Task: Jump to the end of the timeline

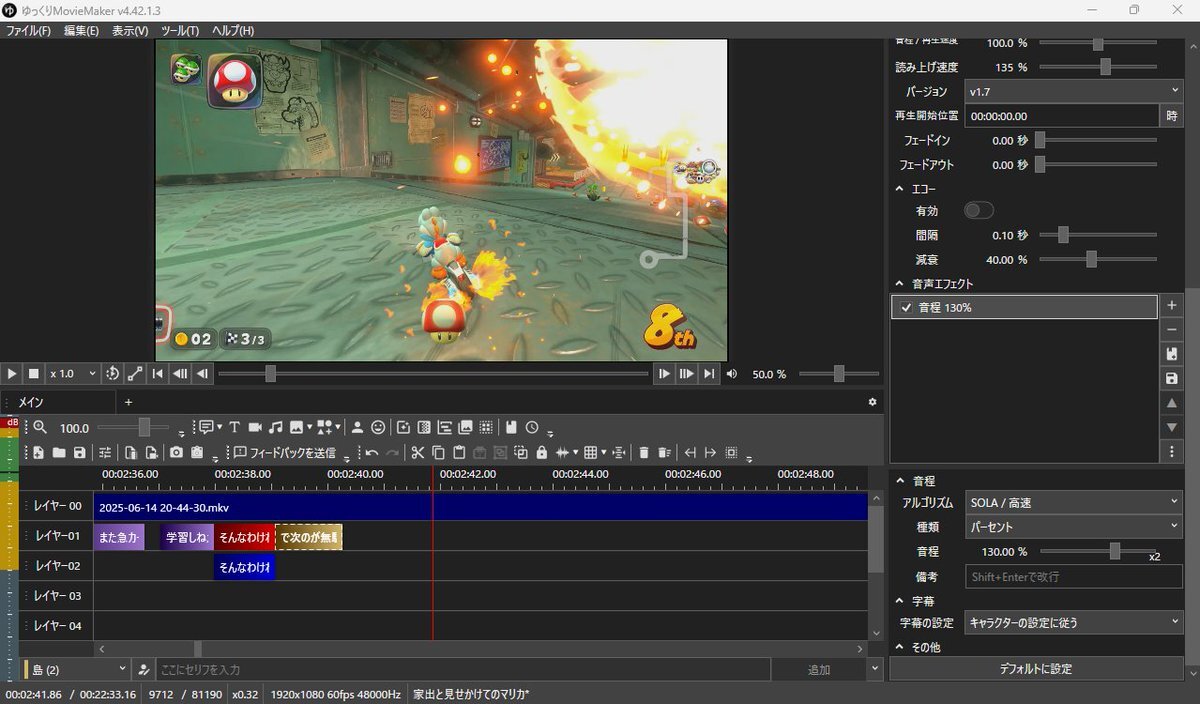Action: [x=709, y=374]
